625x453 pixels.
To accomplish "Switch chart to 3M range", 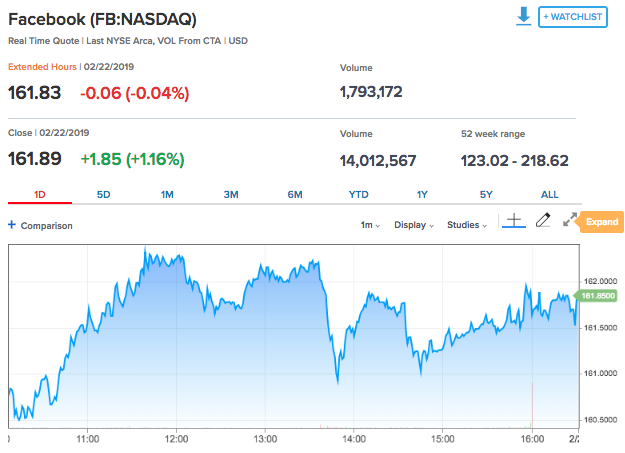I will [x=231, y=194].
